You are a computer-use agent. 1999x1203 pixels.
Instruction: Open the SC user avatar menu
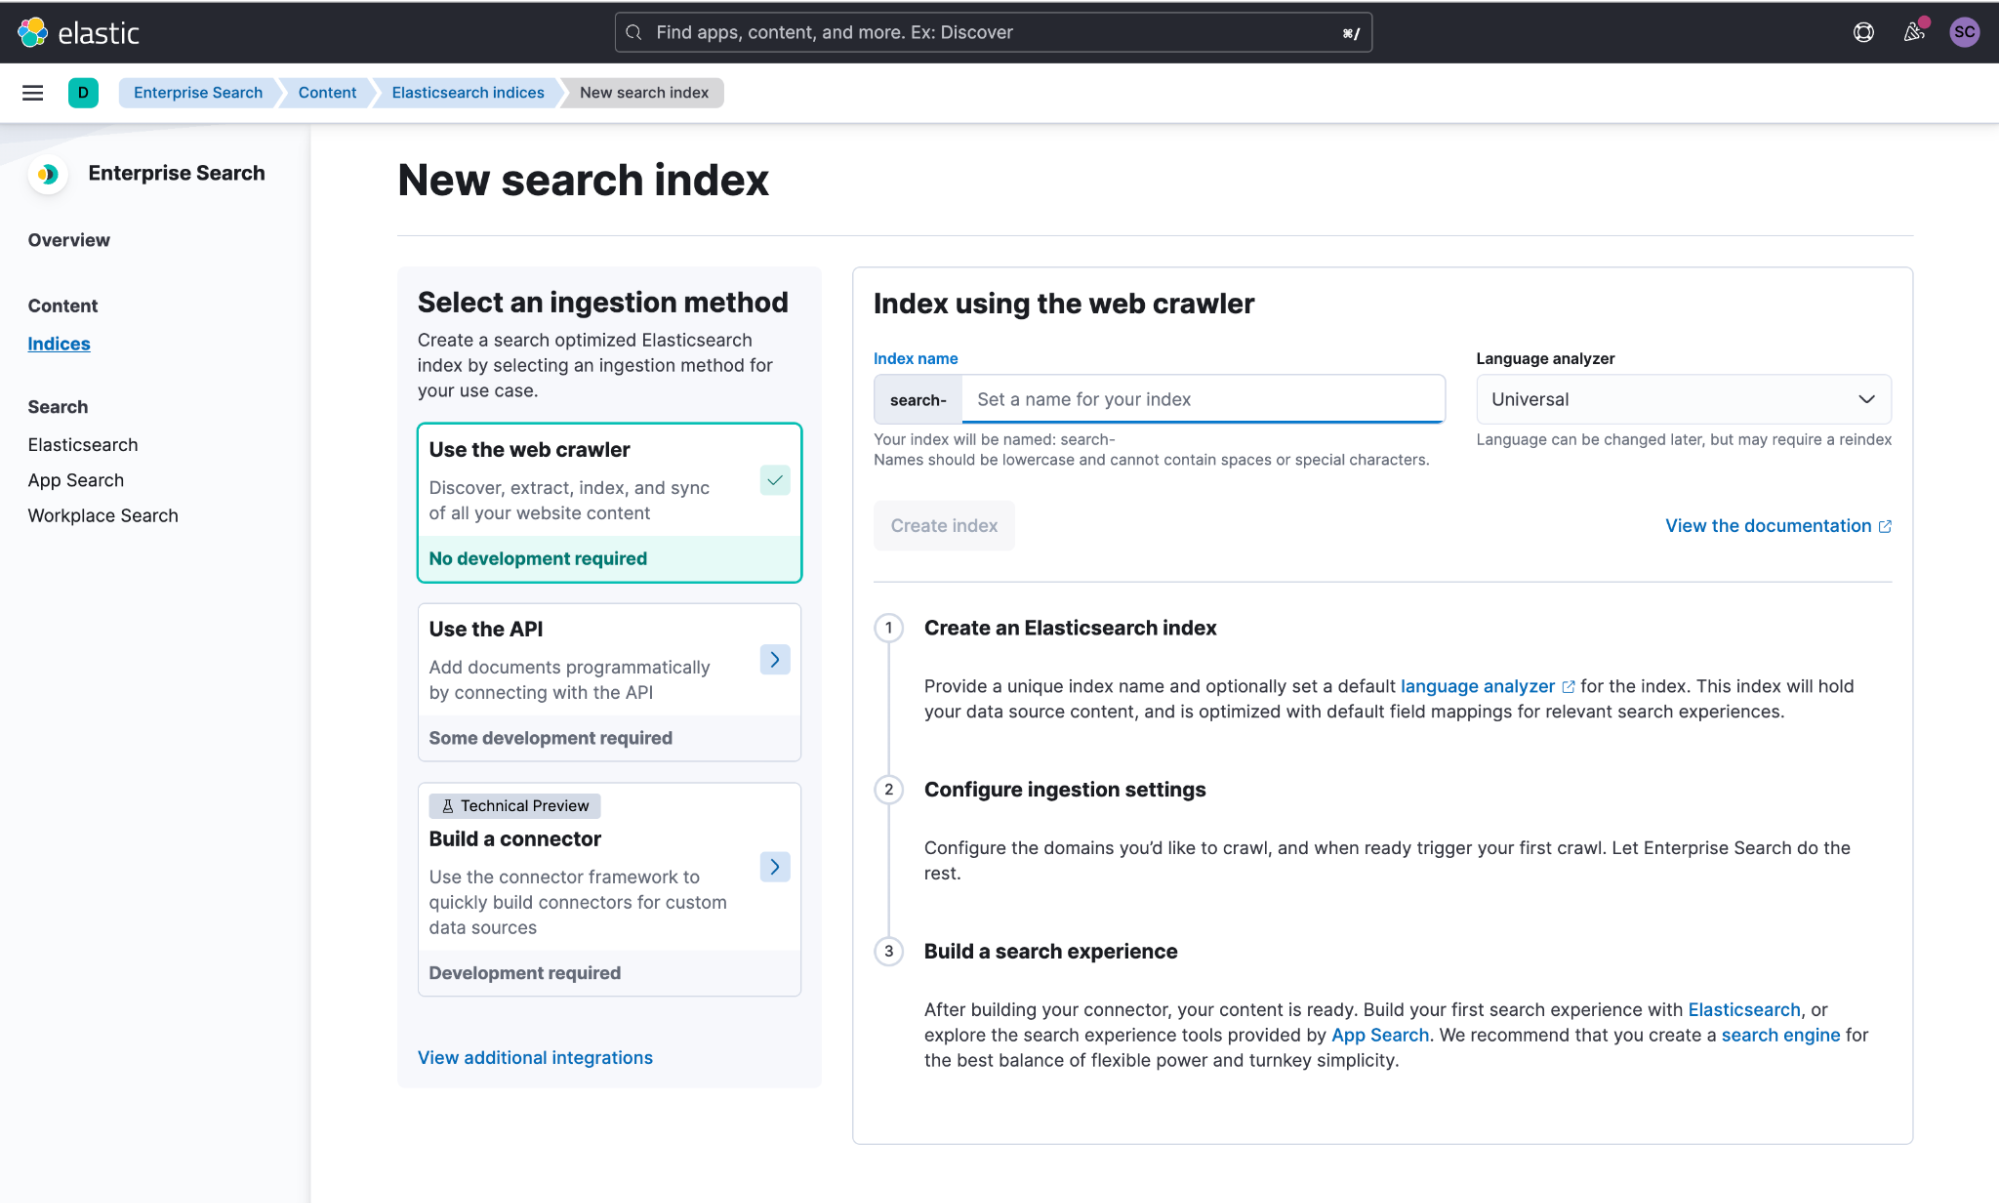click(1965, 32)
